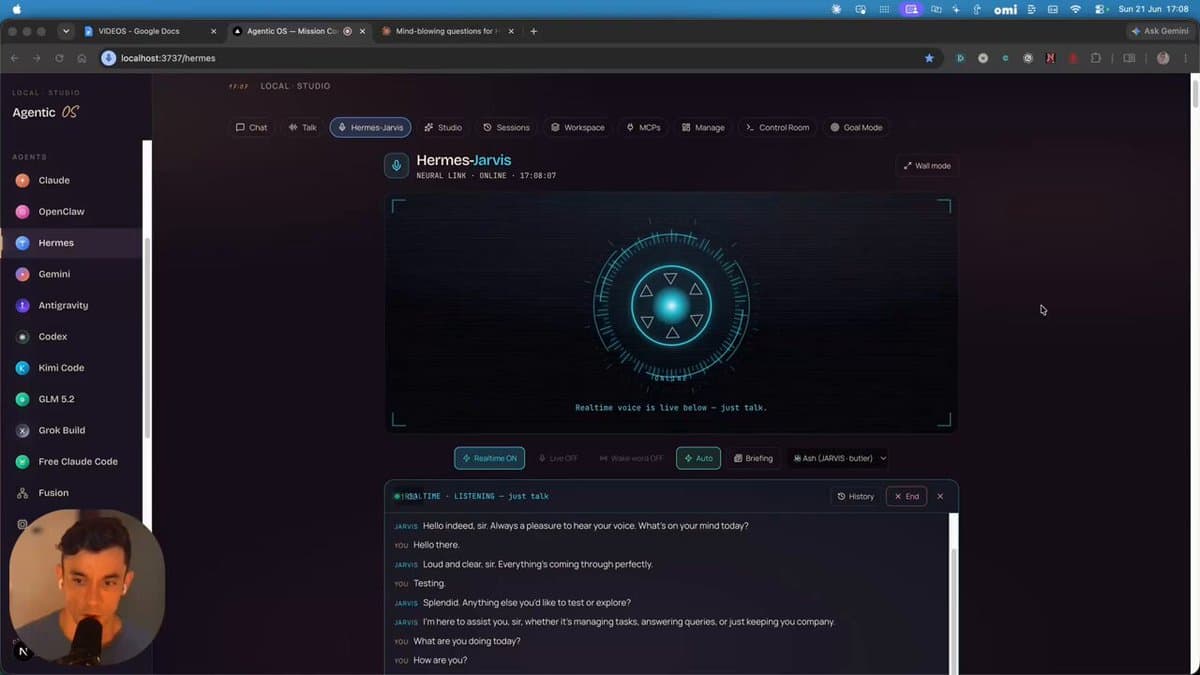The height and width of the screenshot is (675, 1200).
Task: Open the Sessions tab
Action: [x=506, y=127]
